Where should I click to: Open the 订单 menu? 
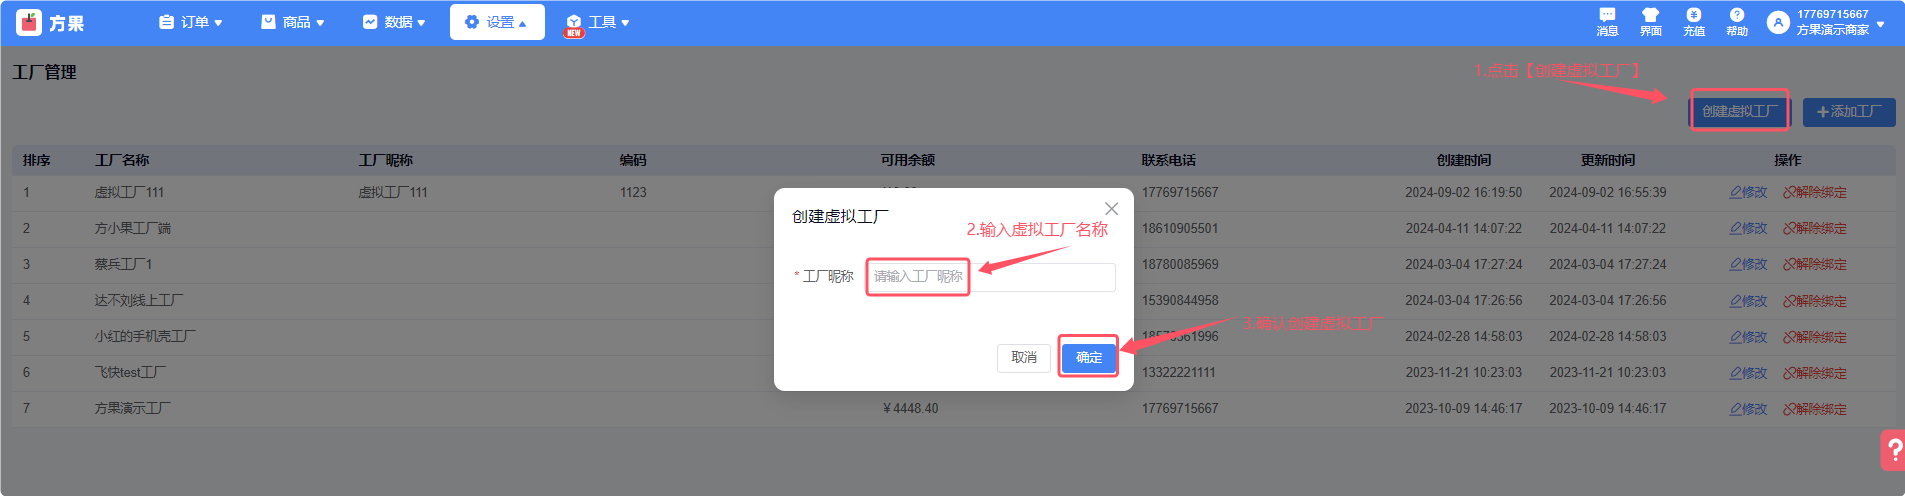[x=191, y=22]
